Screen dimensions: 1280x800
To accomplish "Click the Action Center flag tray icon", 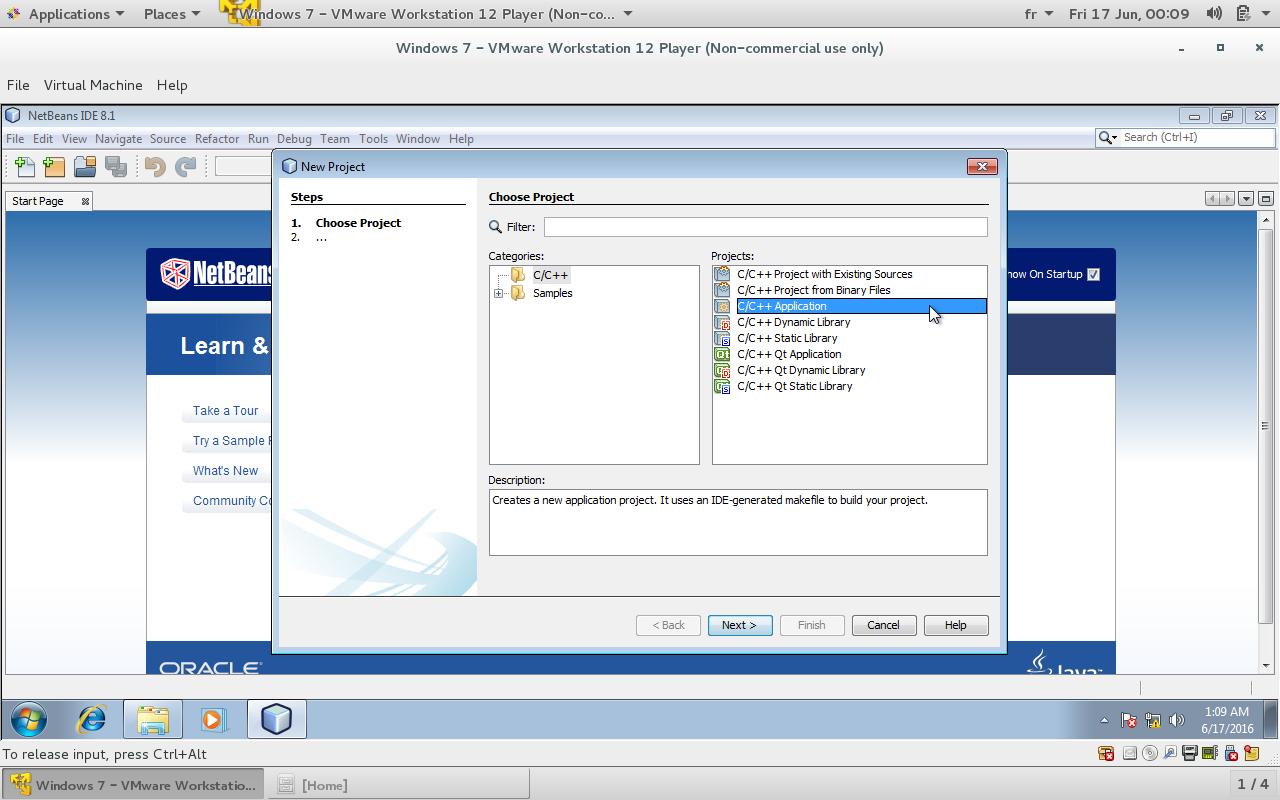I will click(1129, 720).
